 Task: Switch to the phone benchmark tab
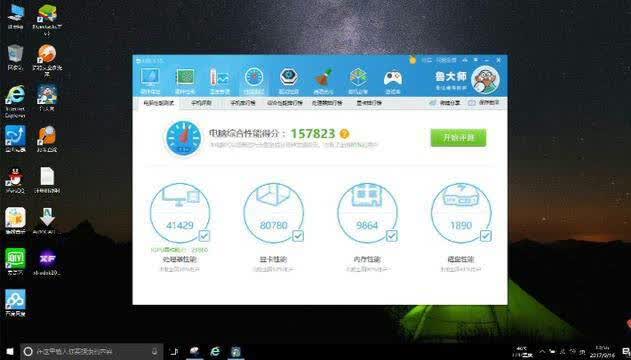201,103
